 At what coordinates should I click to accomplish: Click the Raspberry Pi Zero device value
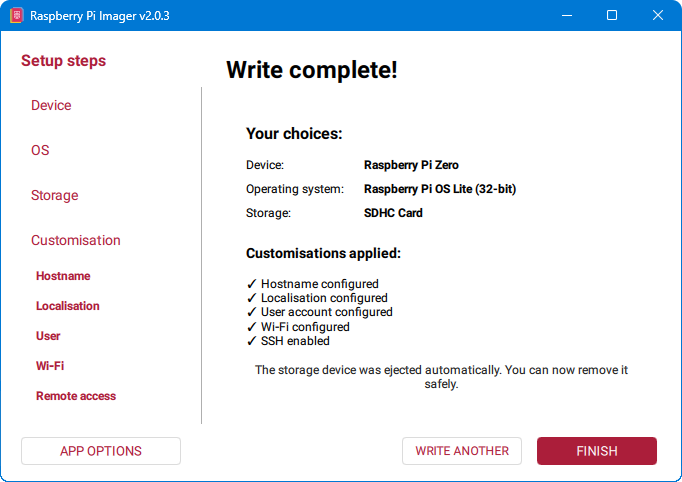[x=411, y=165]
